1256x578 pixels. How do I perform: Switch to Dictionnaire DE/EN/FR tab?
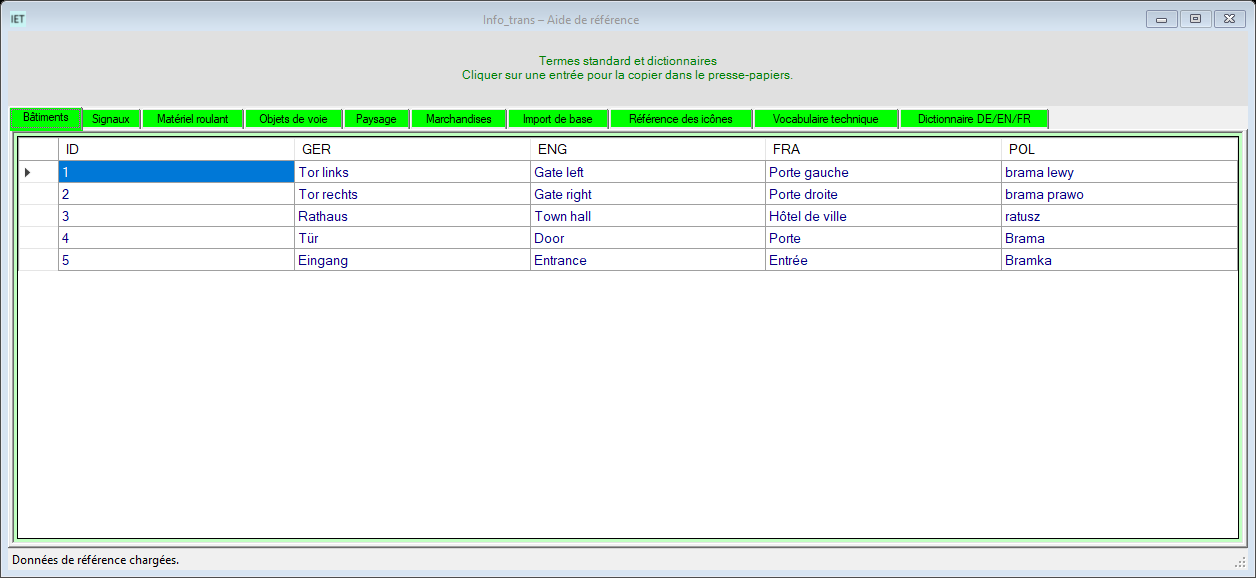point(974,119)
